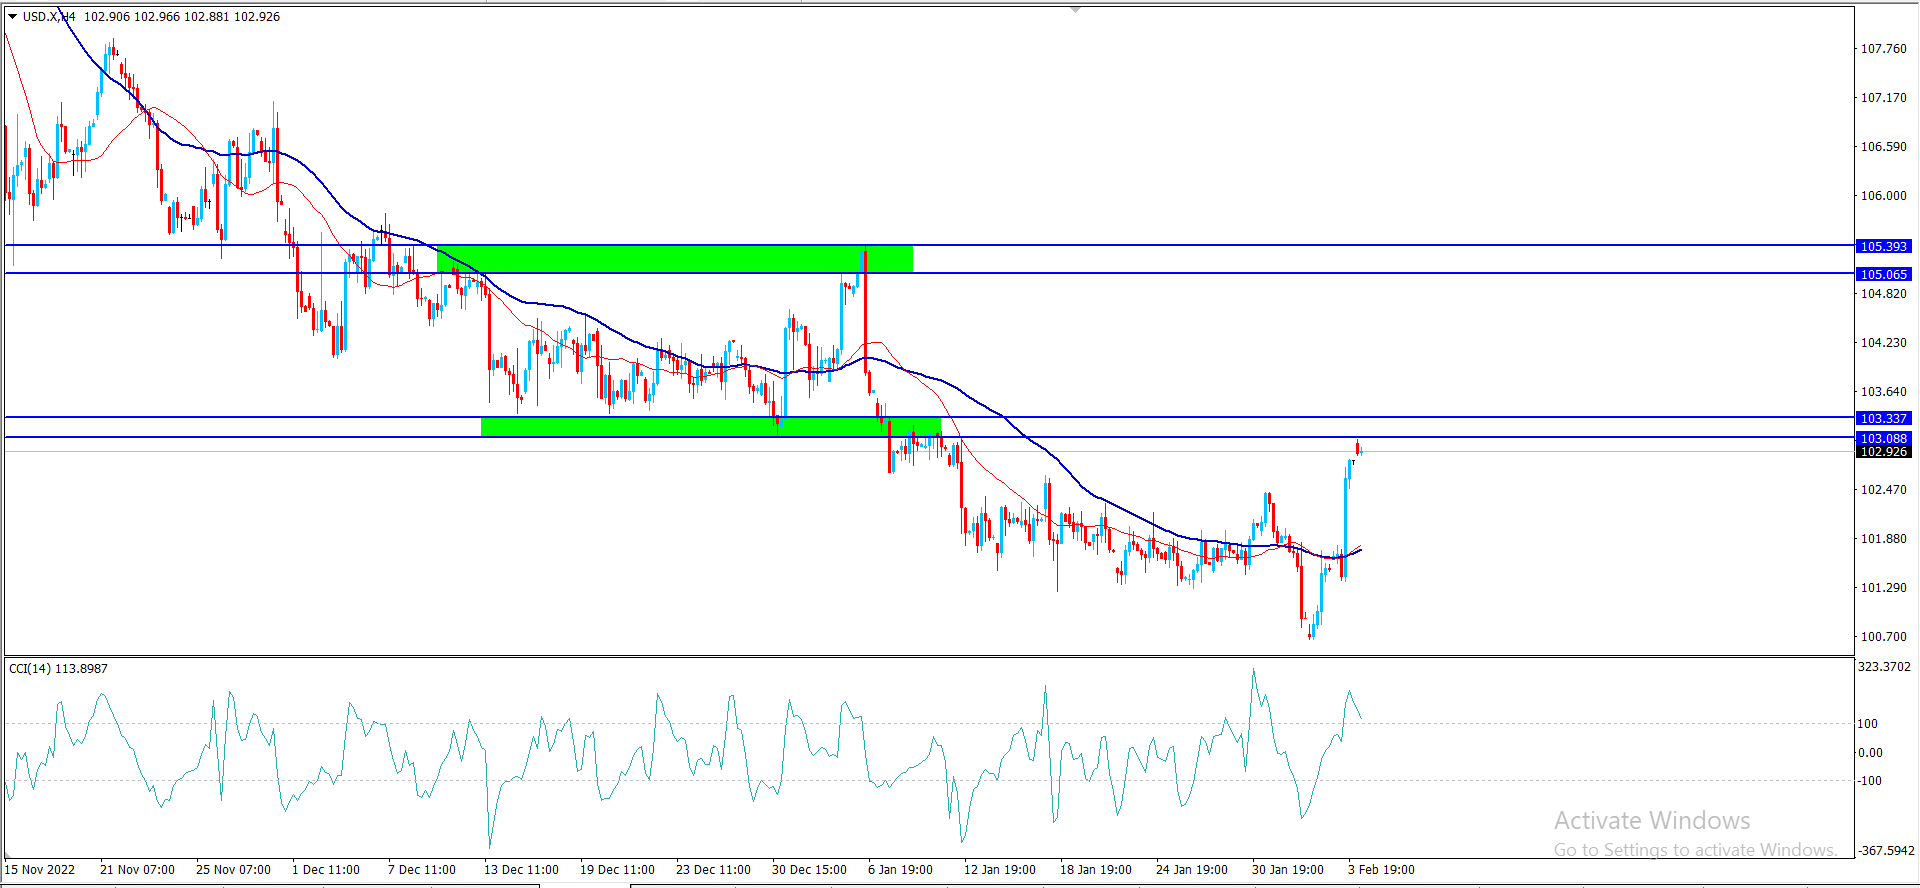Click the CCI scale -100 level label
The height and width of the screenshot is (888, 1920).
tap(1869, 781)
